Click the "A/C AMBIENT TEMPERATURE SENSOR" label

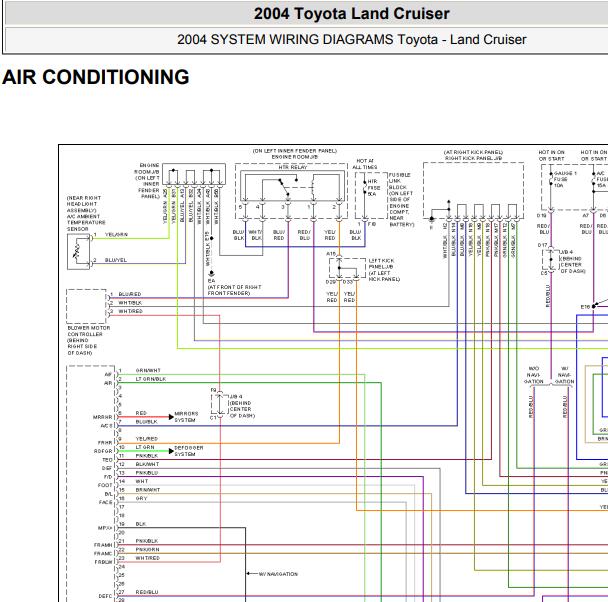tap(86, 223)
